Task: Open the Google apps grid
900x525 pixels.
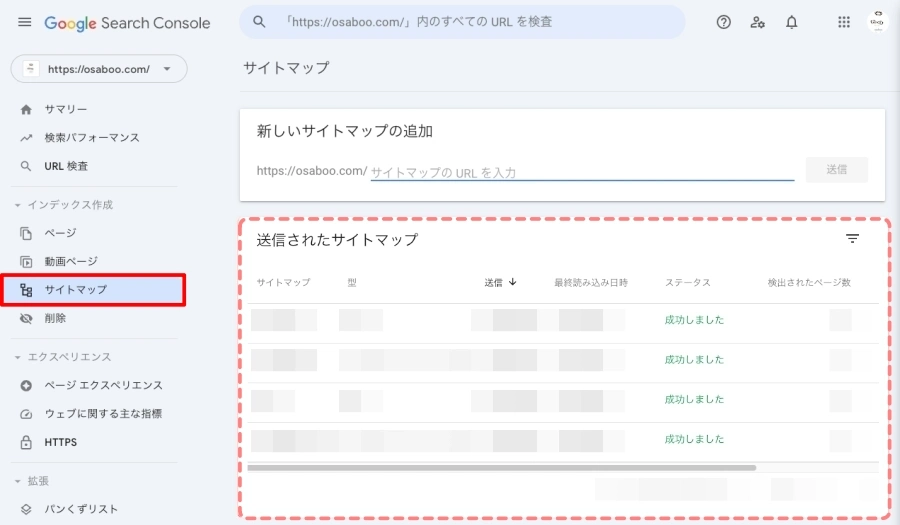Action: (x=844, y=22)
